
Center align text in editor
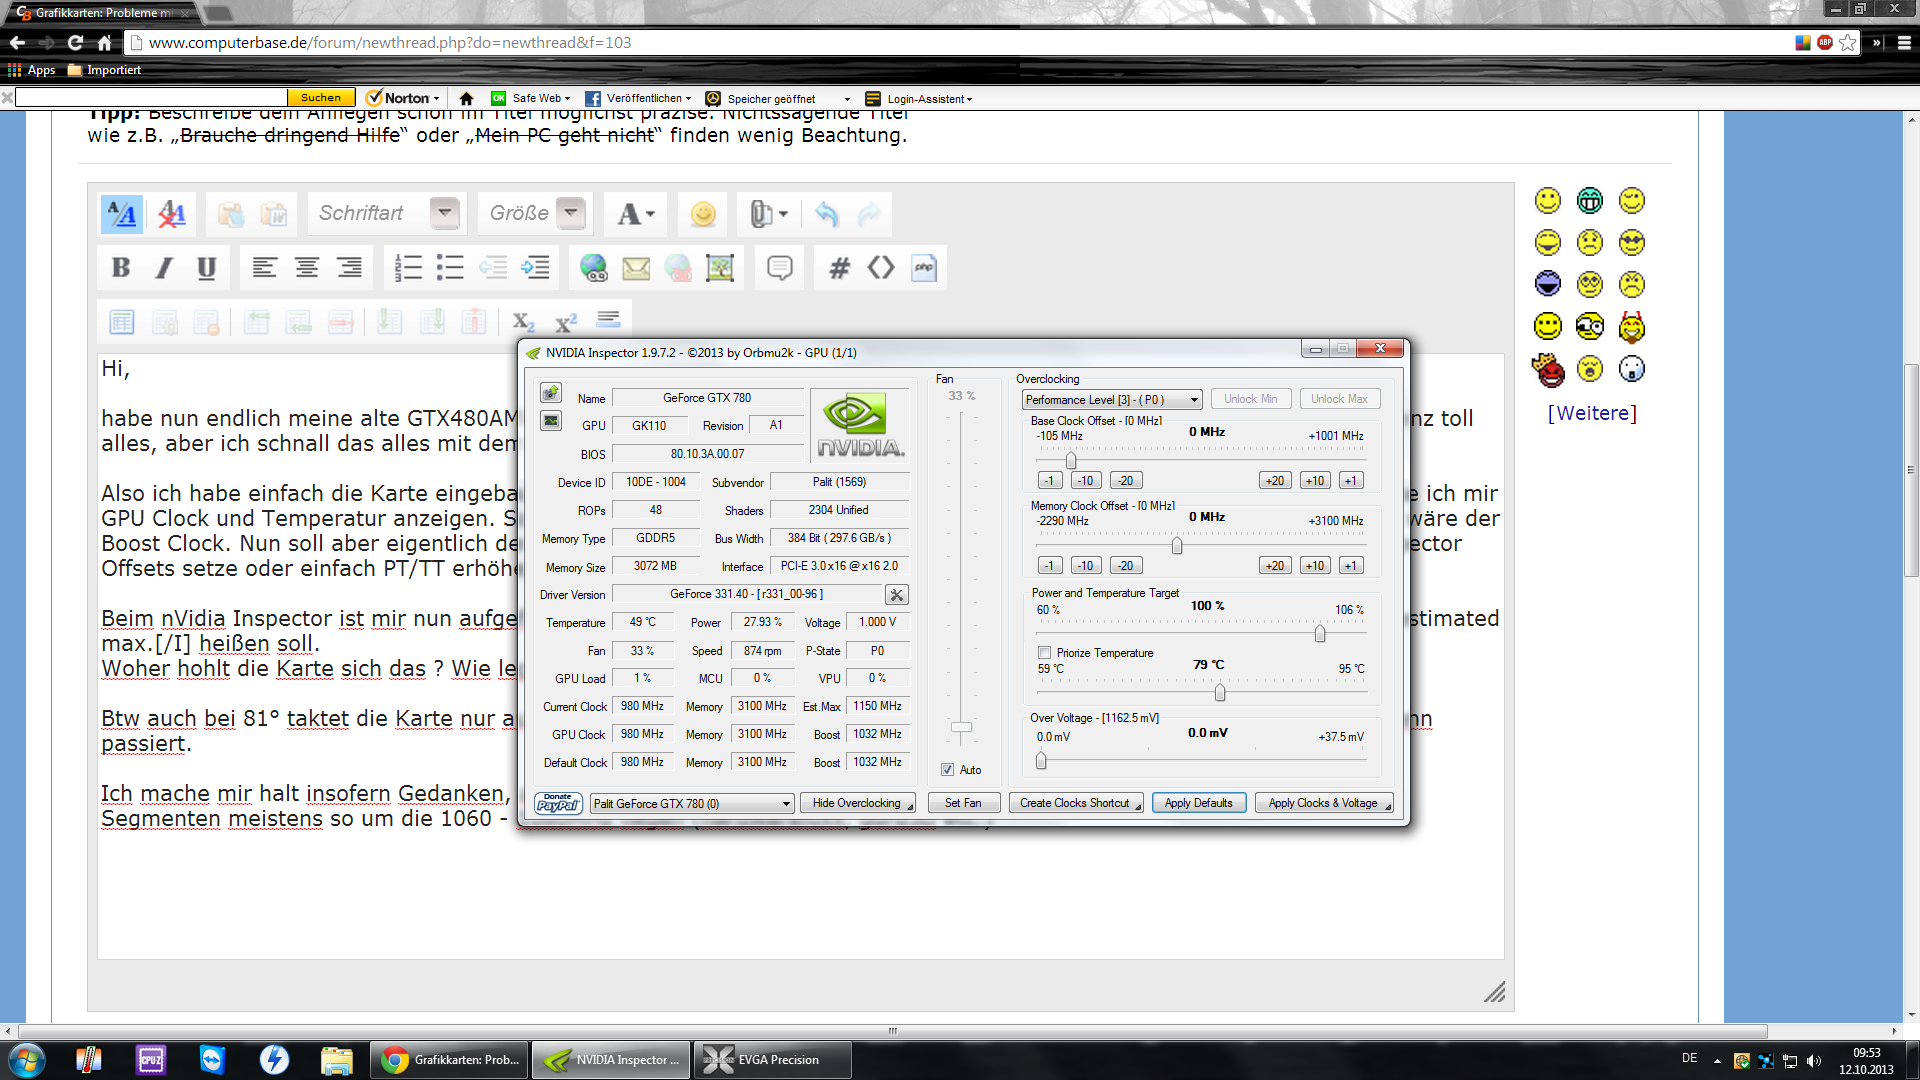(x=306, y=267)
